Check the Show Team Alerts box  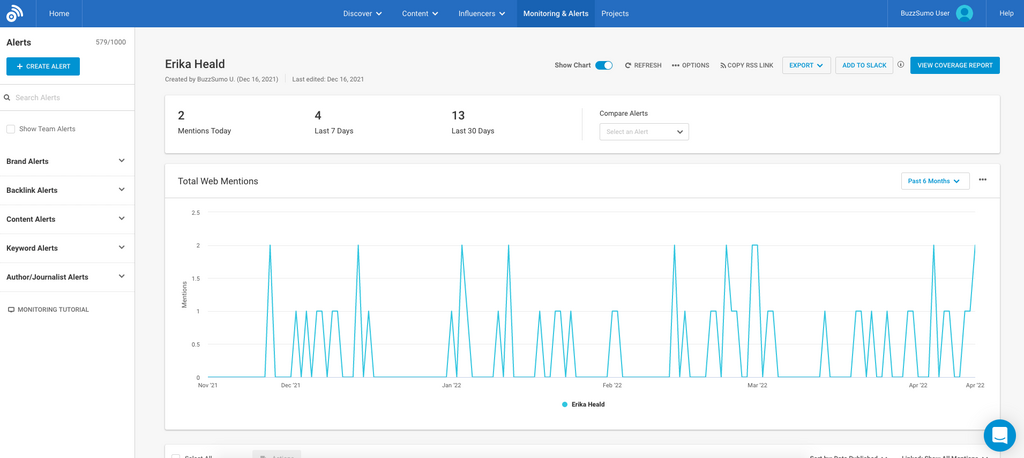coord(11,129)
